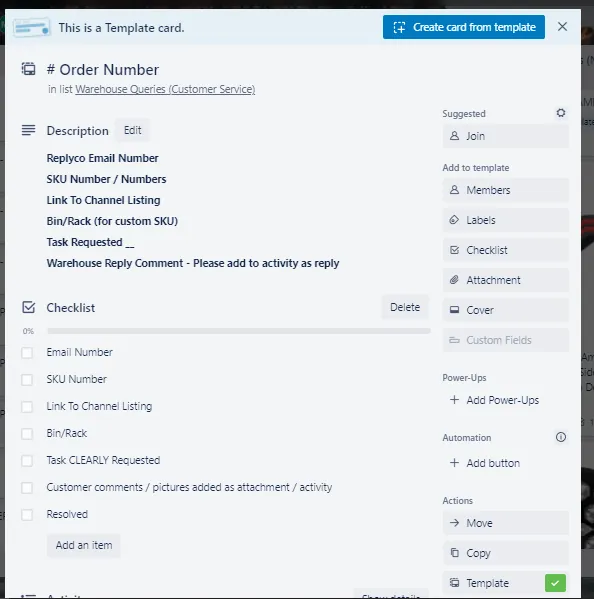Move the card to another list
The image size is (594, 599).
[505, 523]
